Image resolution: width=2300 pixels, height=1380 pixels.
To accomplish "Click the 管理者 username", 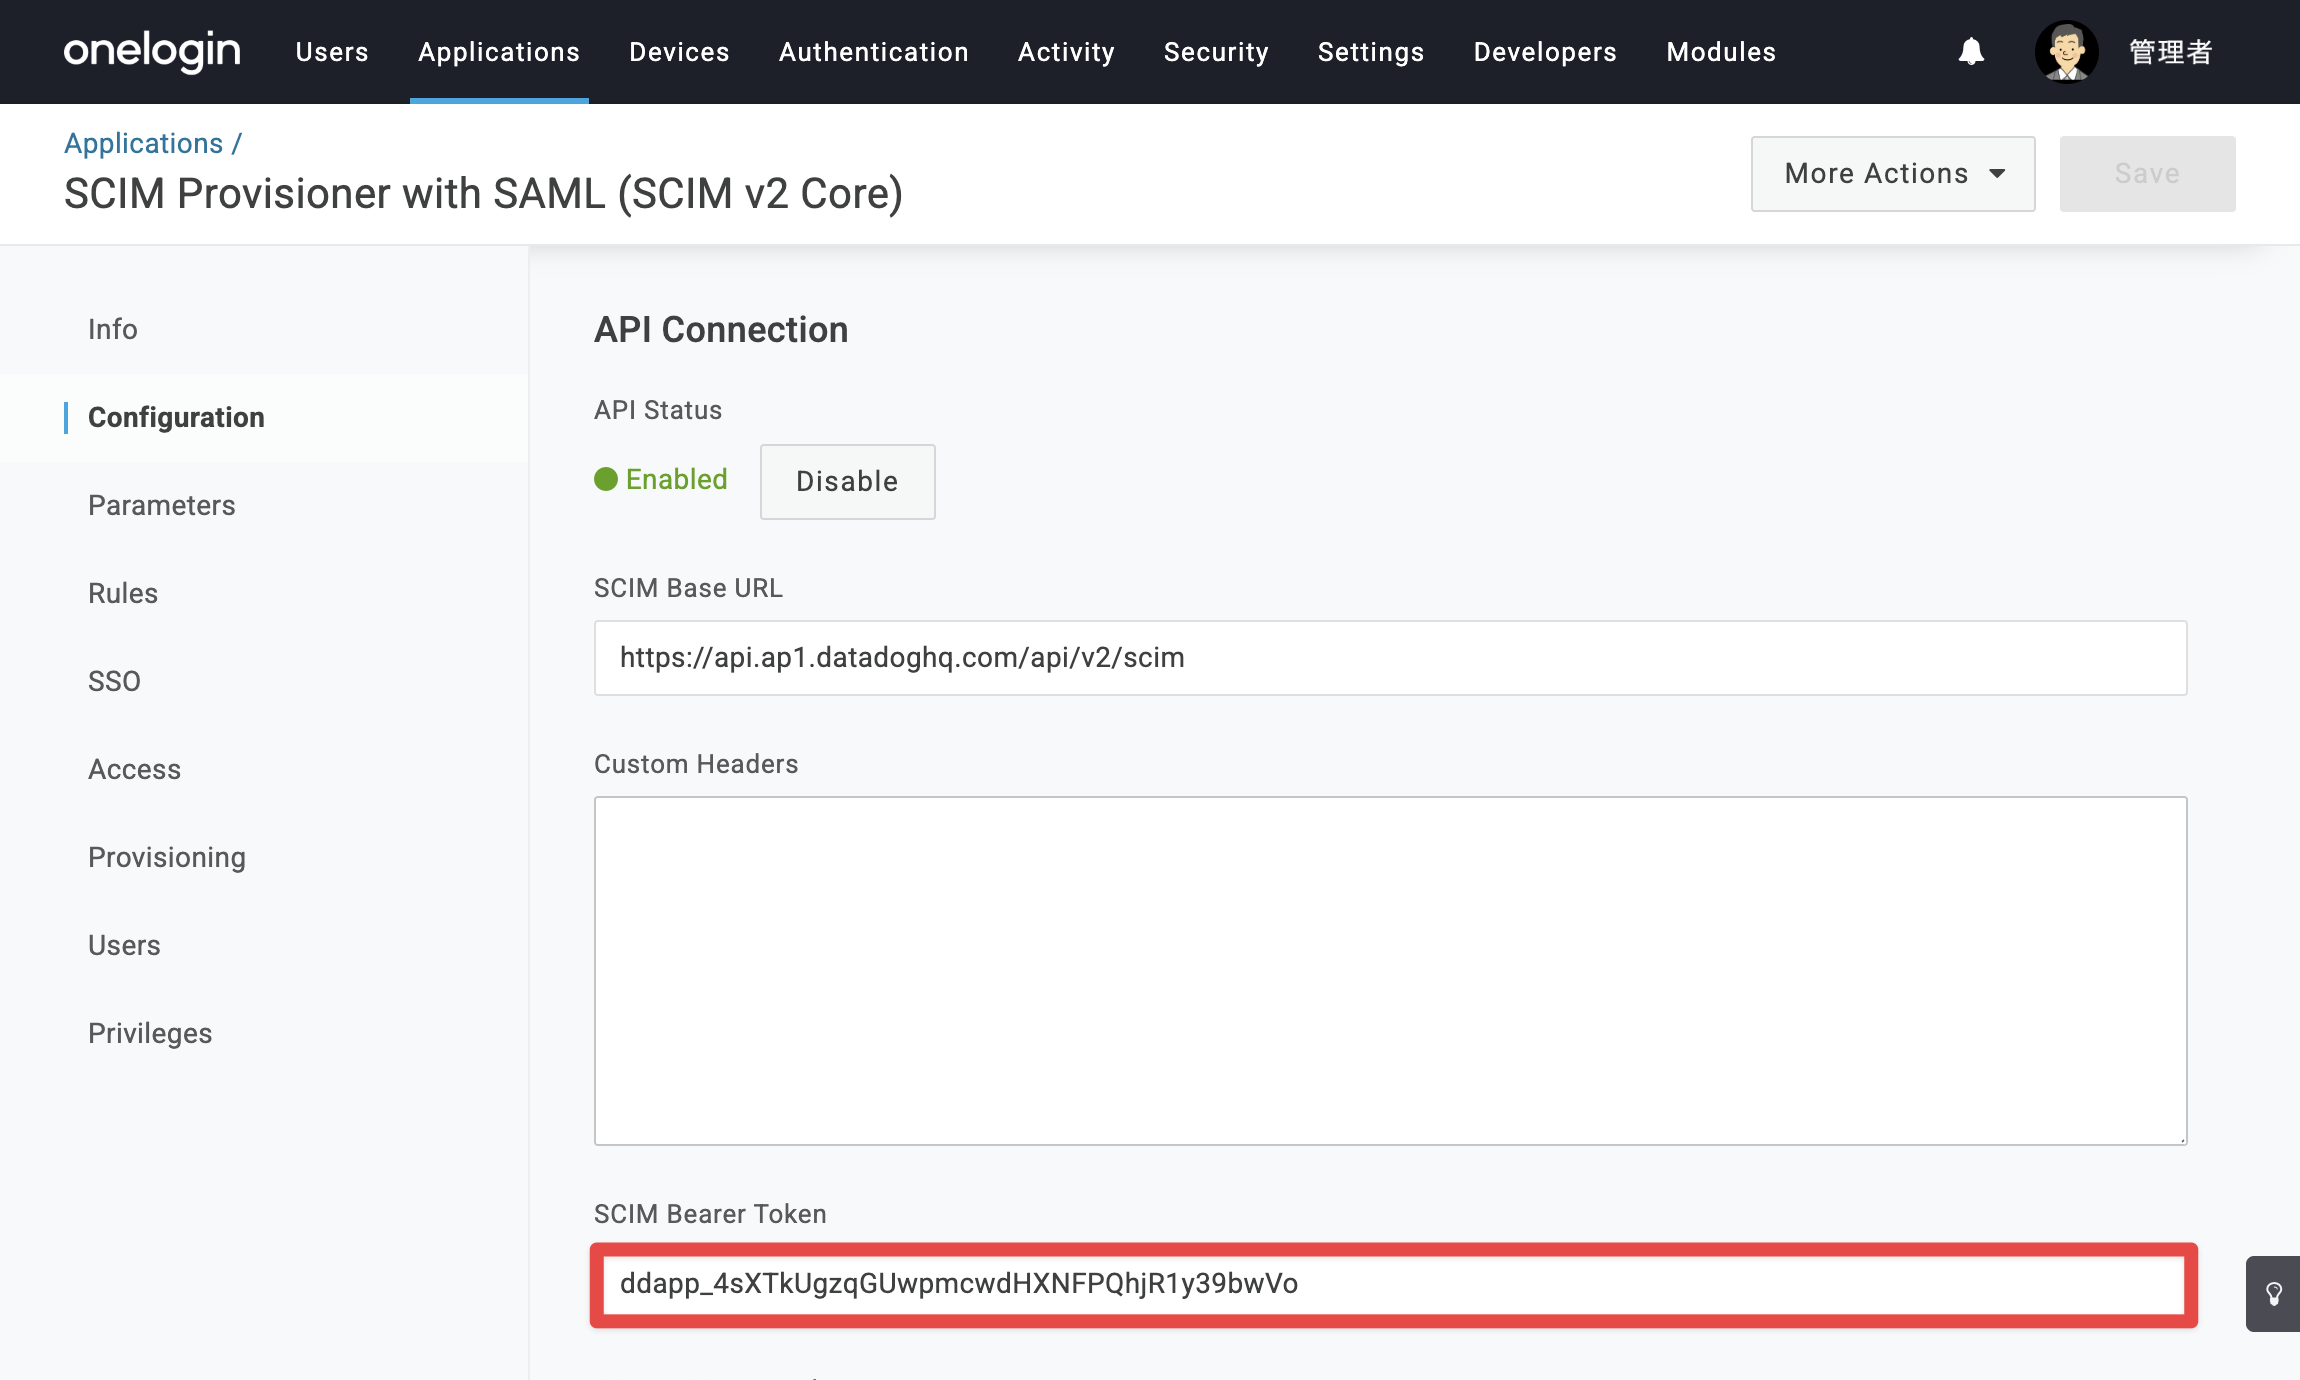I will click(x=2171, y=52).
